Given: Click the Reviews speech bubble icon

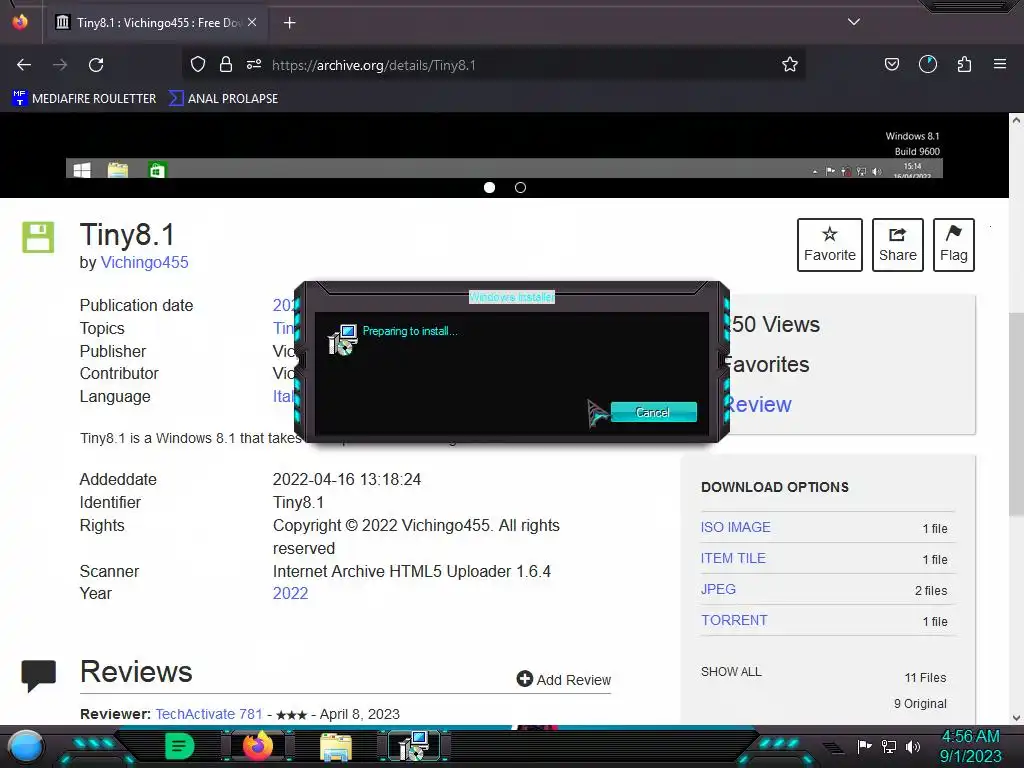Looking at the screenshot, I should point(39,676).
